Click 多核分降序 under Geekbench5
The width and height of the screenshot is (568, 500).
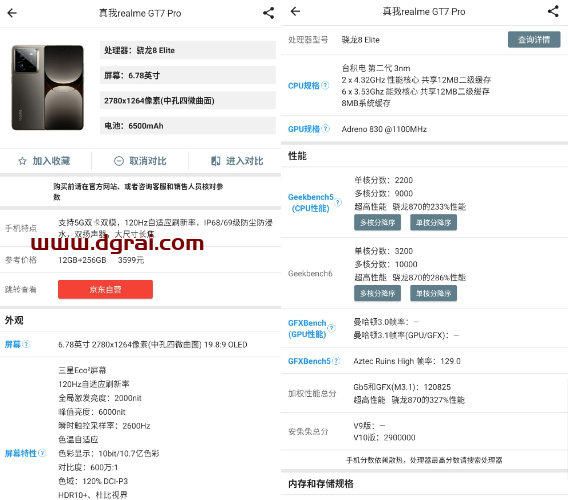pos(377,222)
